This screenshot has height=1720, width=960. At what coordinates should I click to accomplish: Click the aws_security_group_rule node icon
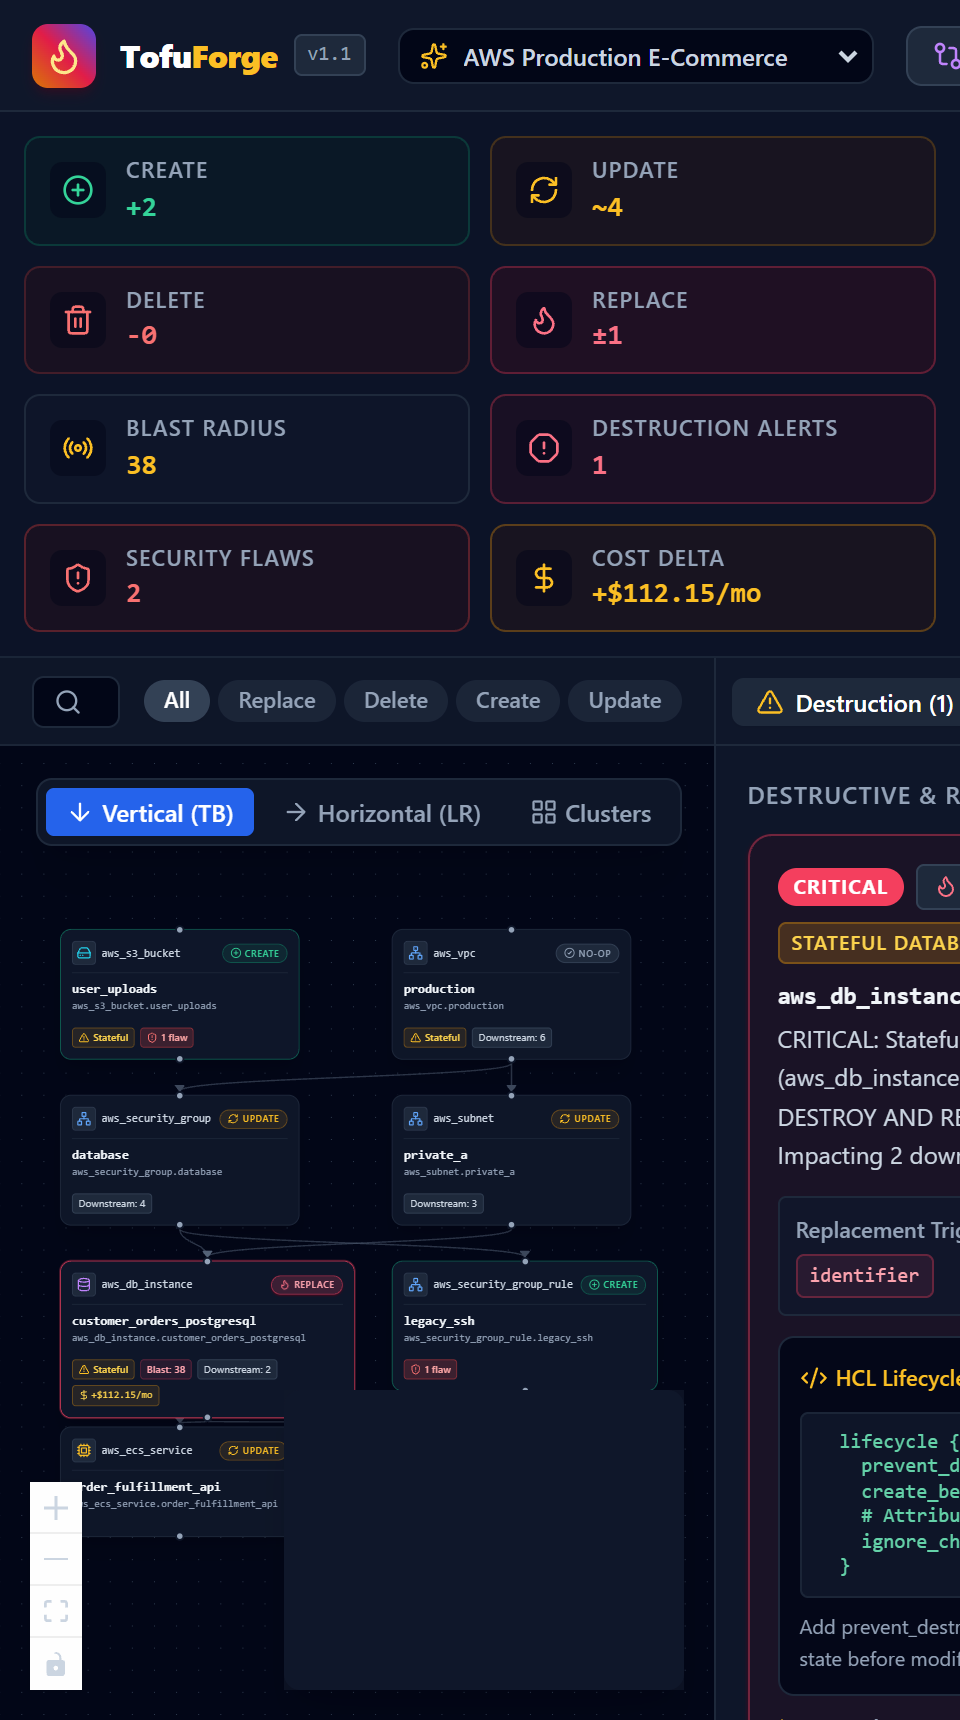[x=416, y=1285]
